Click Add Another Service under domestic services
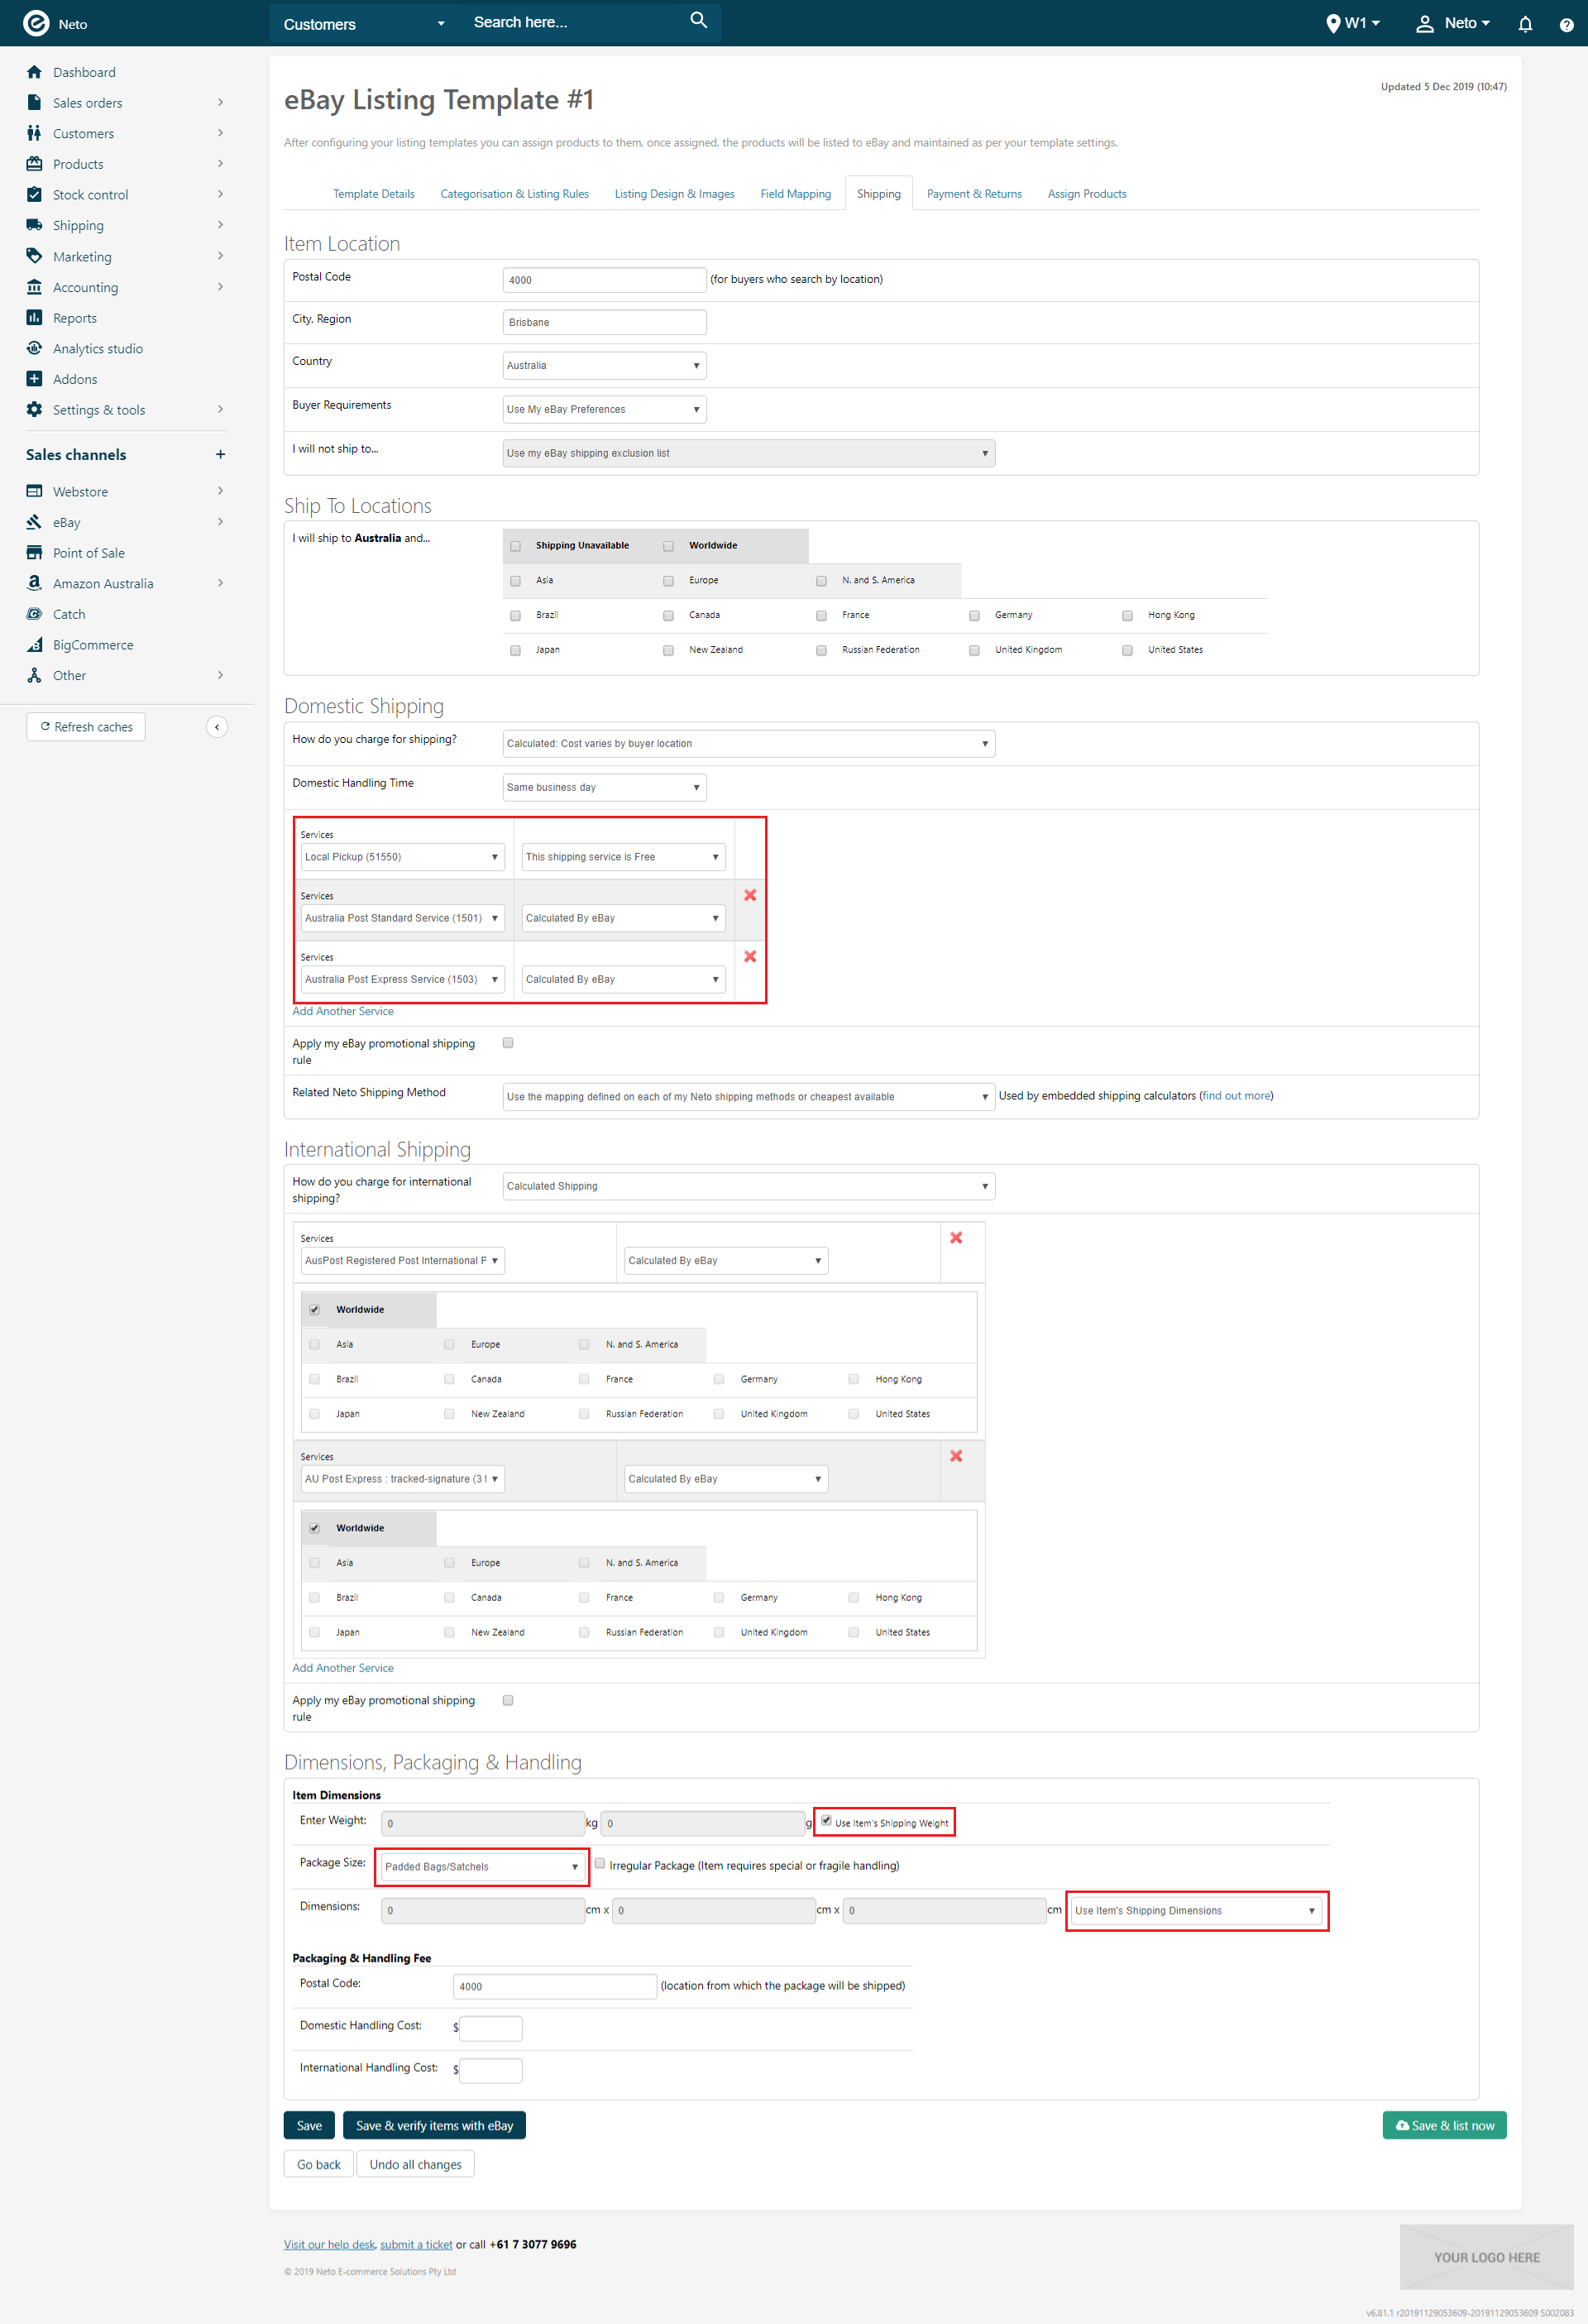1588x2324 pixels. (343, 1012)
